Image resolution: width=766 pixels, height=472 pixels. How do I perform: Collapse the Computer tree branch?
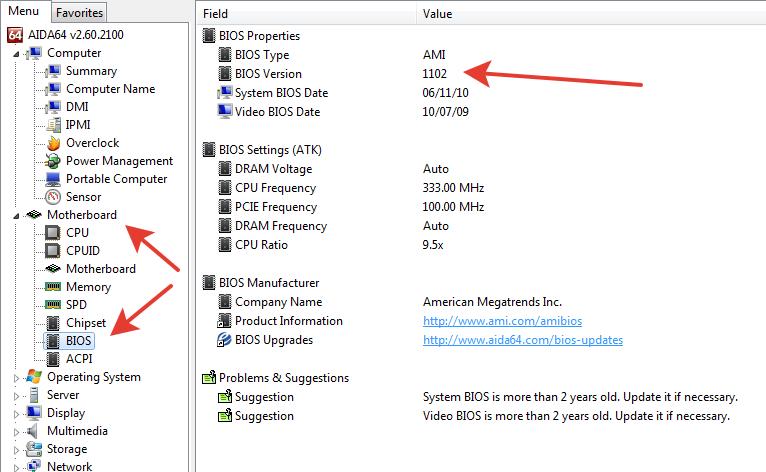(x=16, y=54)
